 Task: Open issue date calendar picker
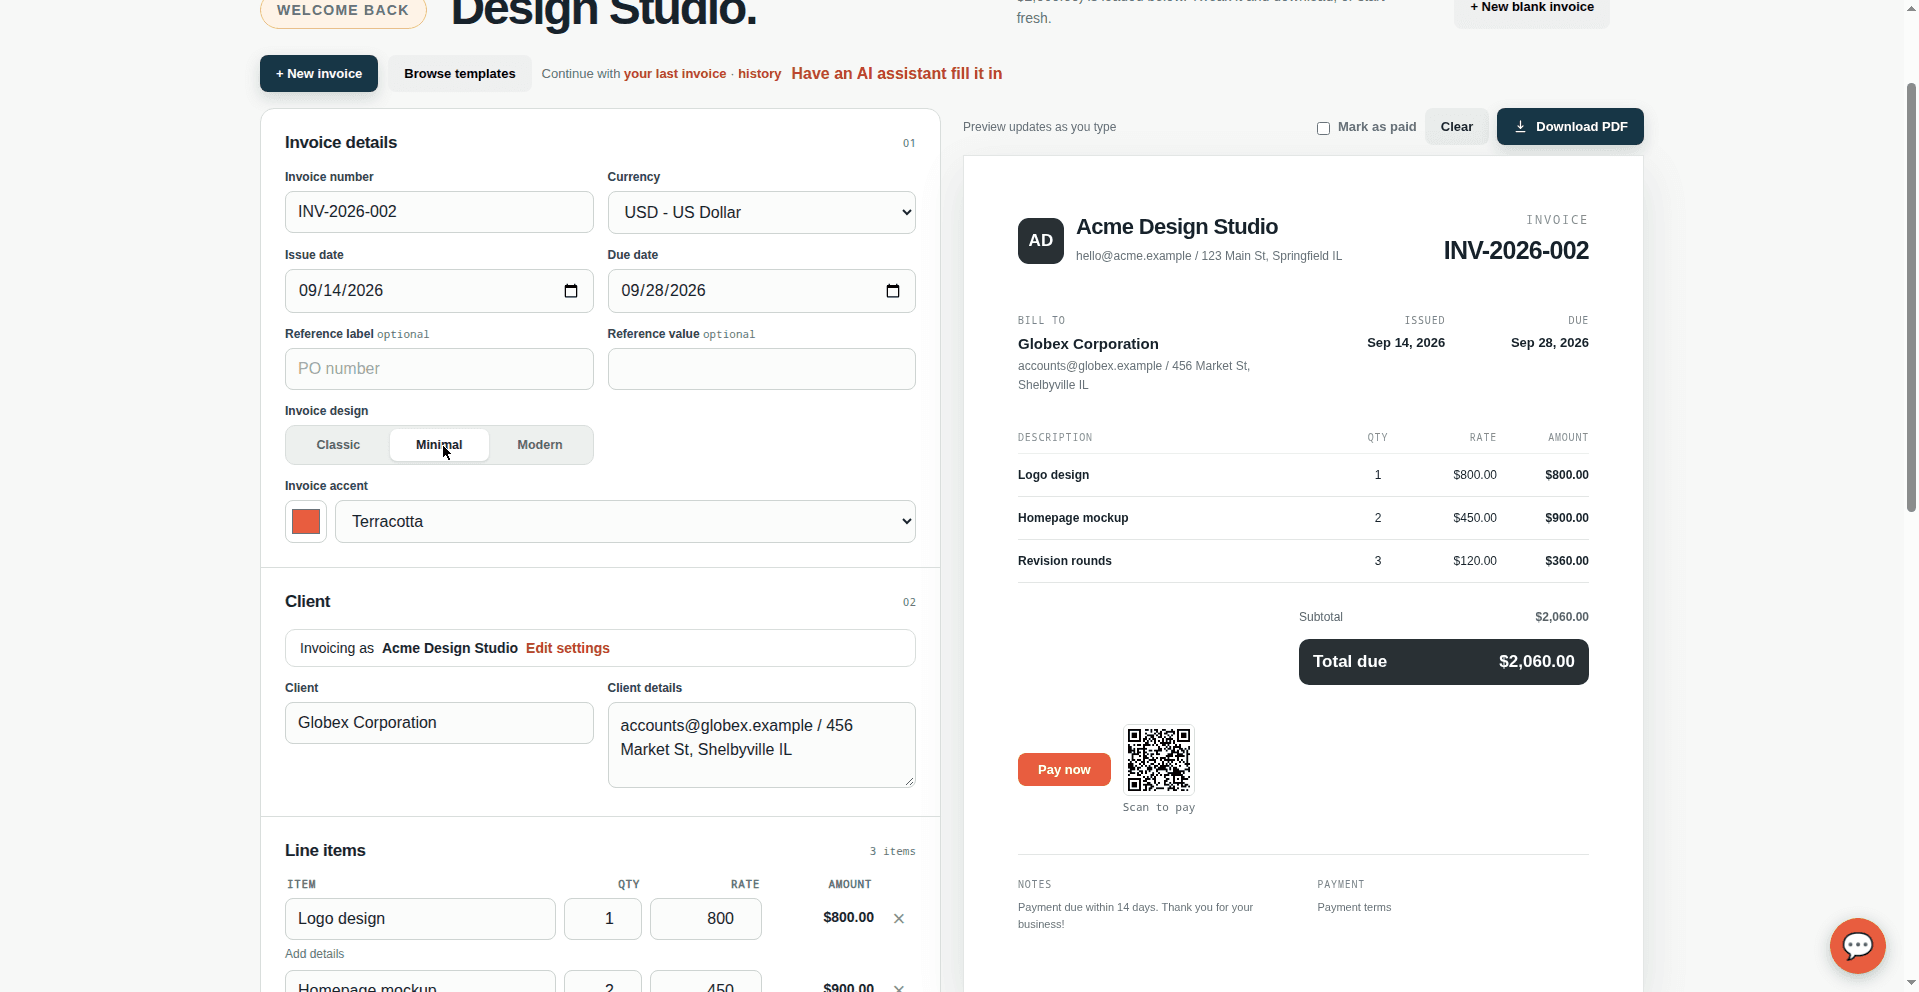click(571, 291)
